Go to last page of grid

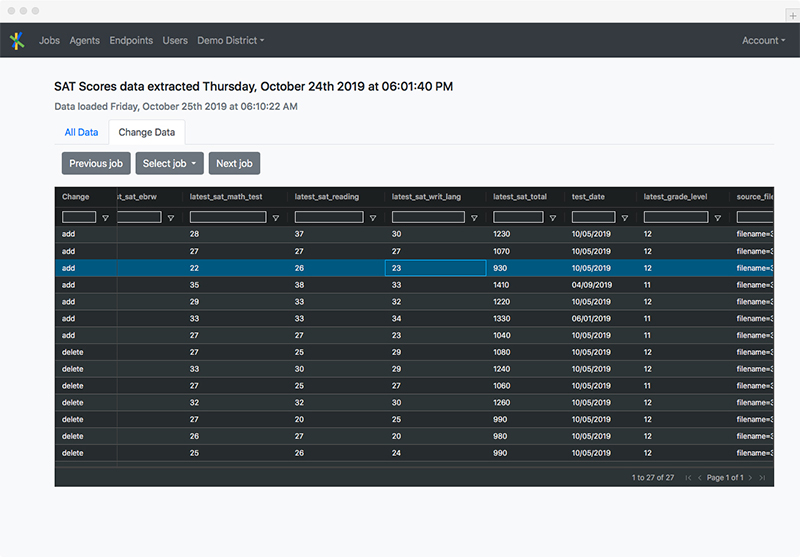[762, 478]
